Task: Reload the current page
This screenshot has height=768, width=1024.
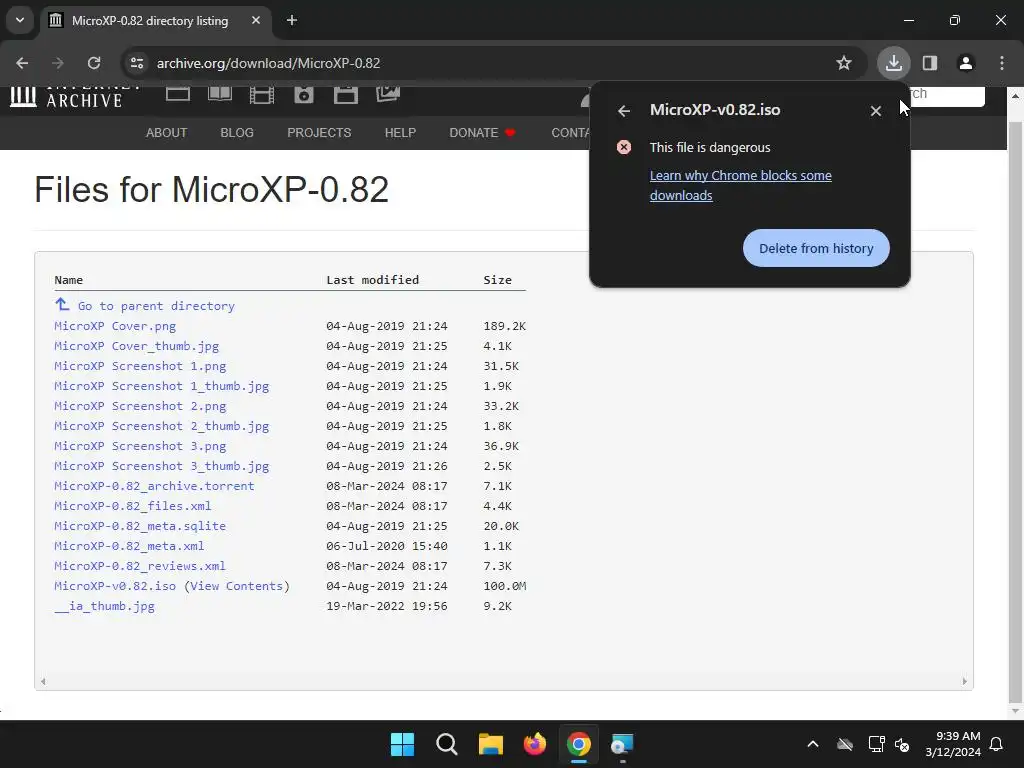Action: coord(94,63)
